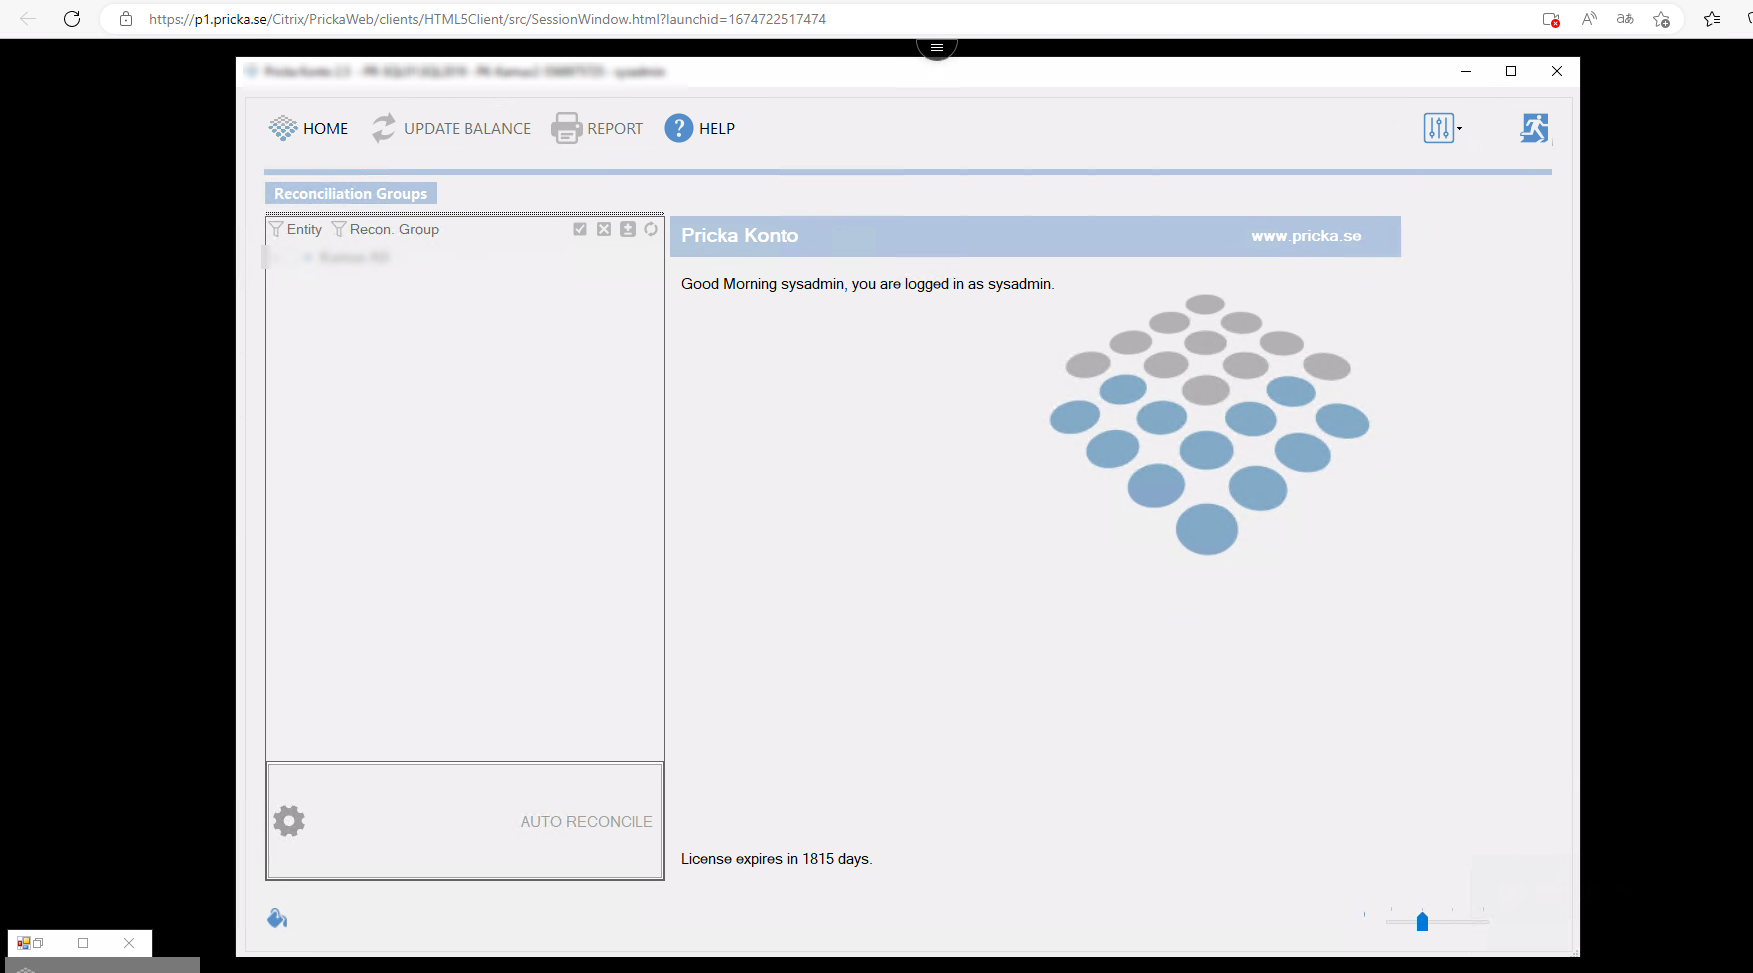
Task: Minimize the Pricka Konto window
Action: (1466, 71)
